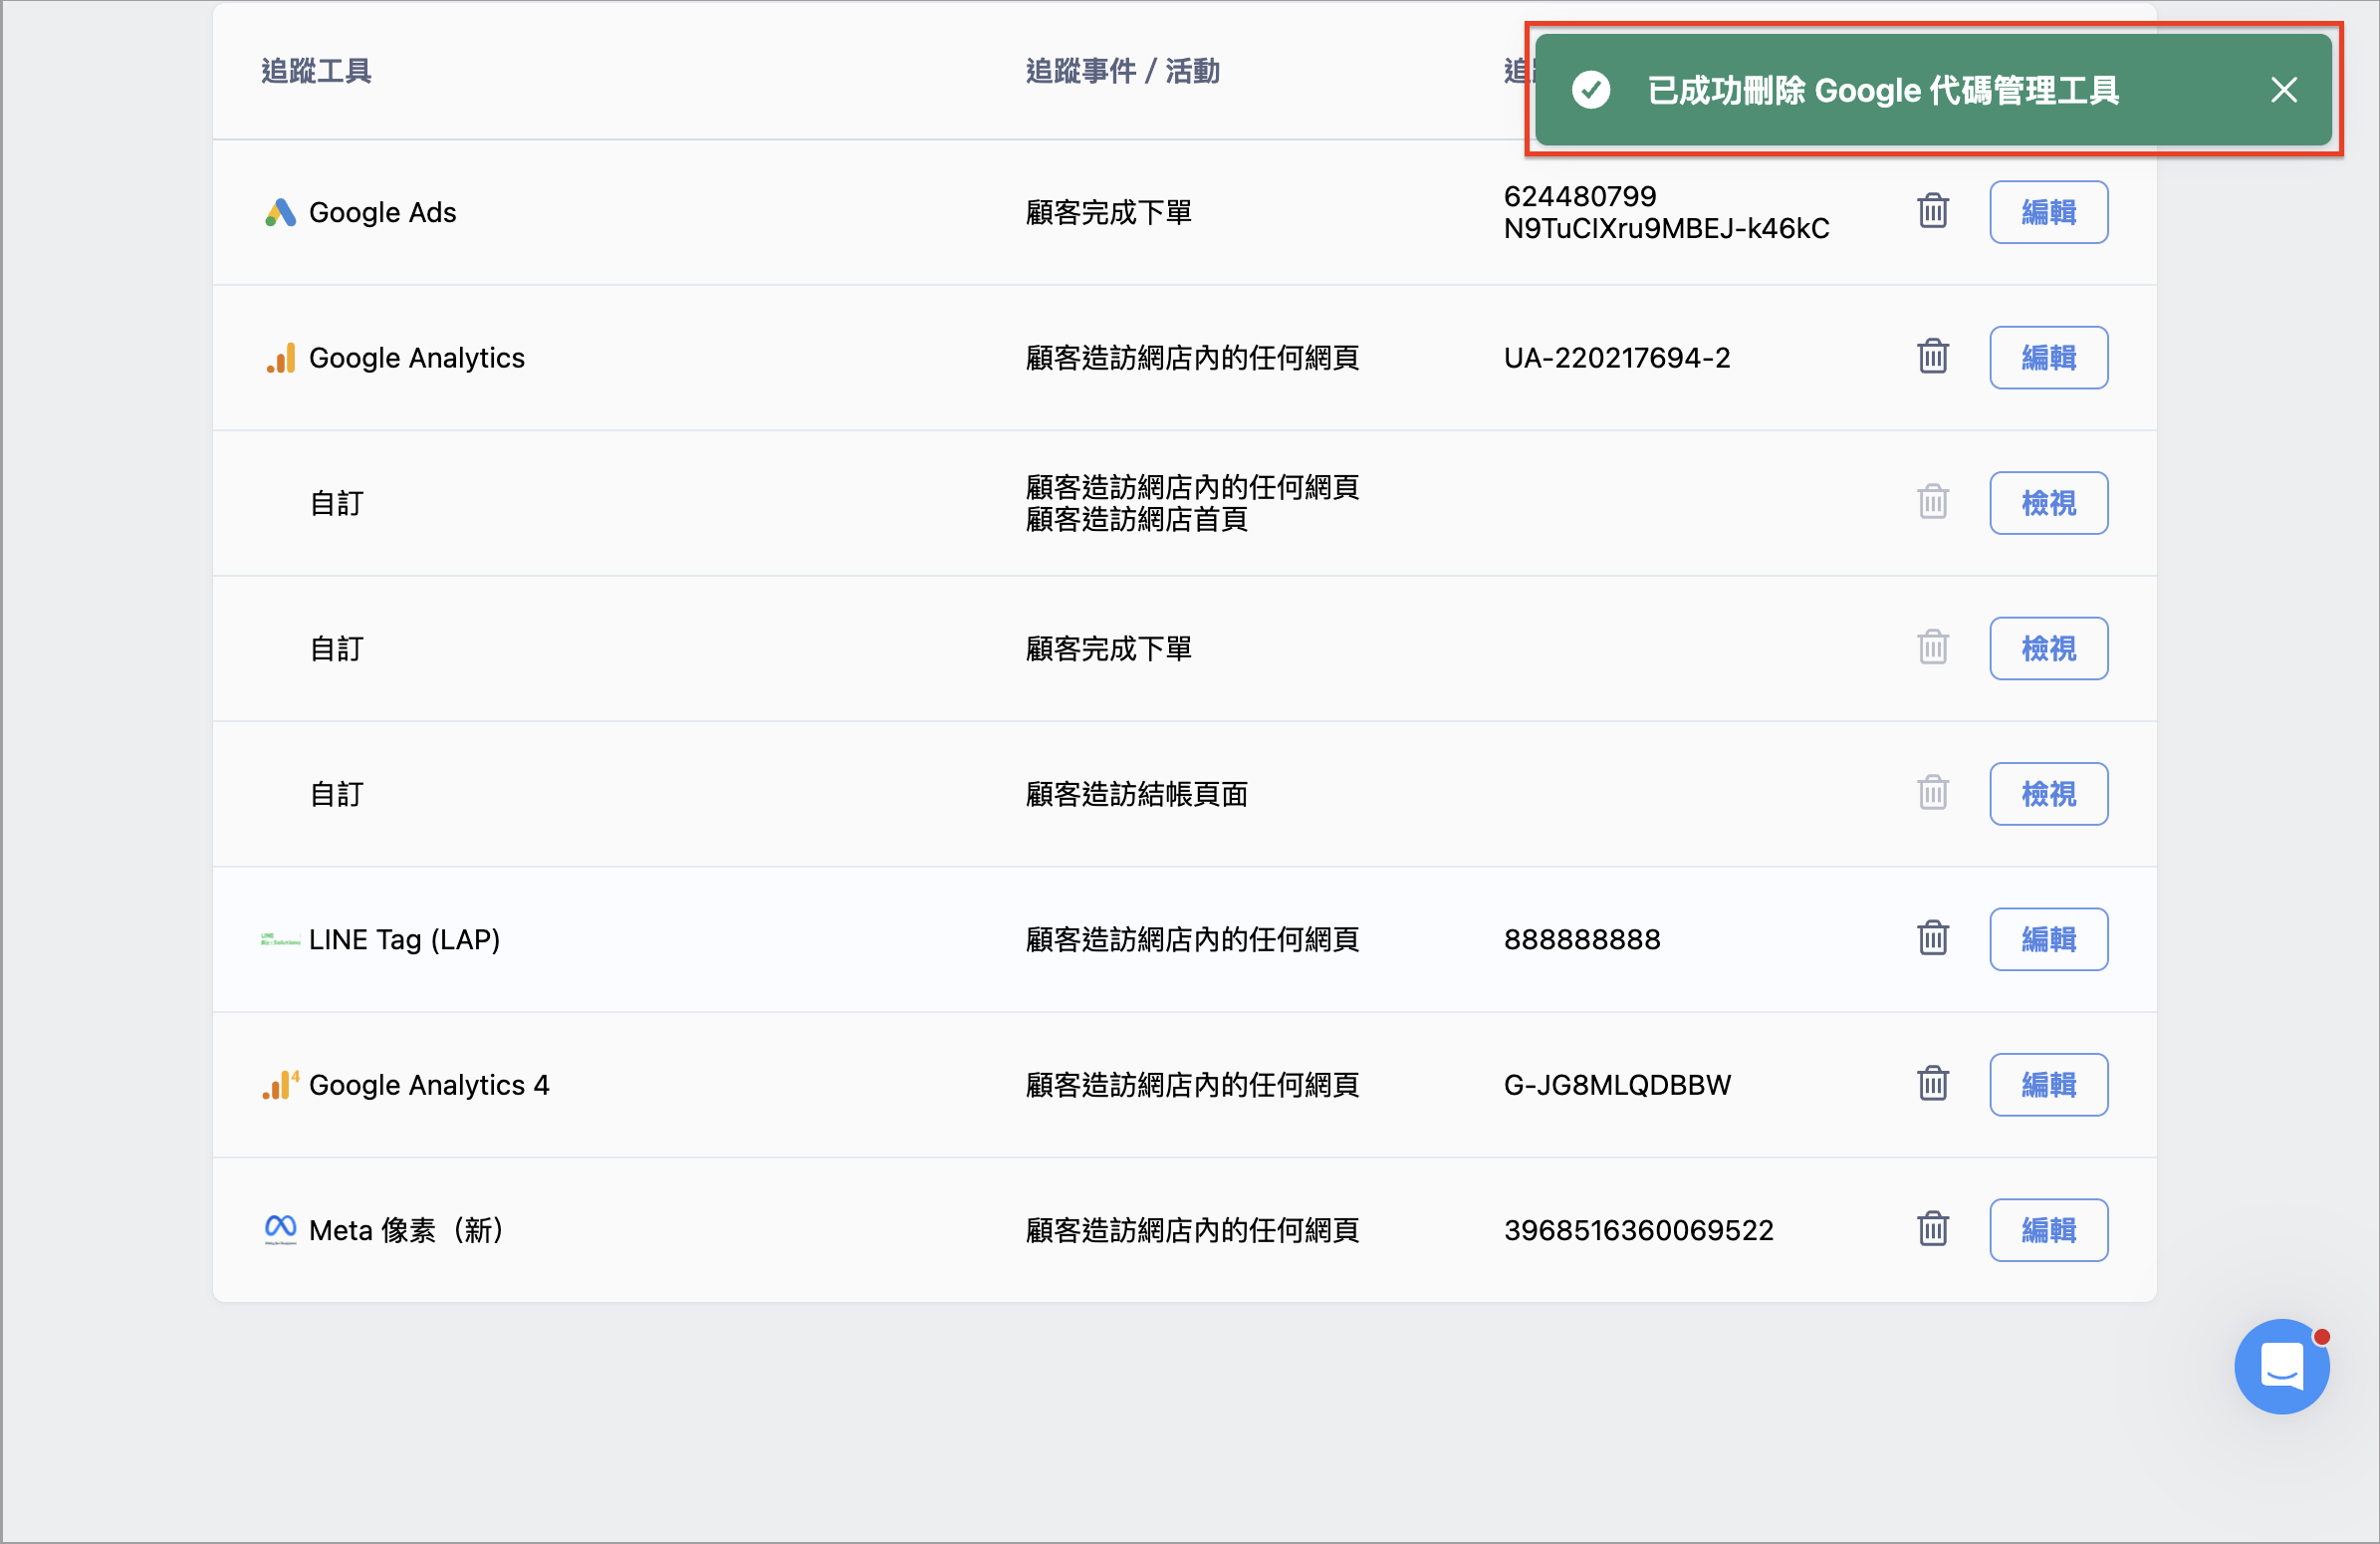The height and width of the screenshot is (1544, 2380).
Task: Click the Google Analytics 4 logo
Action: click(280, 1084)
